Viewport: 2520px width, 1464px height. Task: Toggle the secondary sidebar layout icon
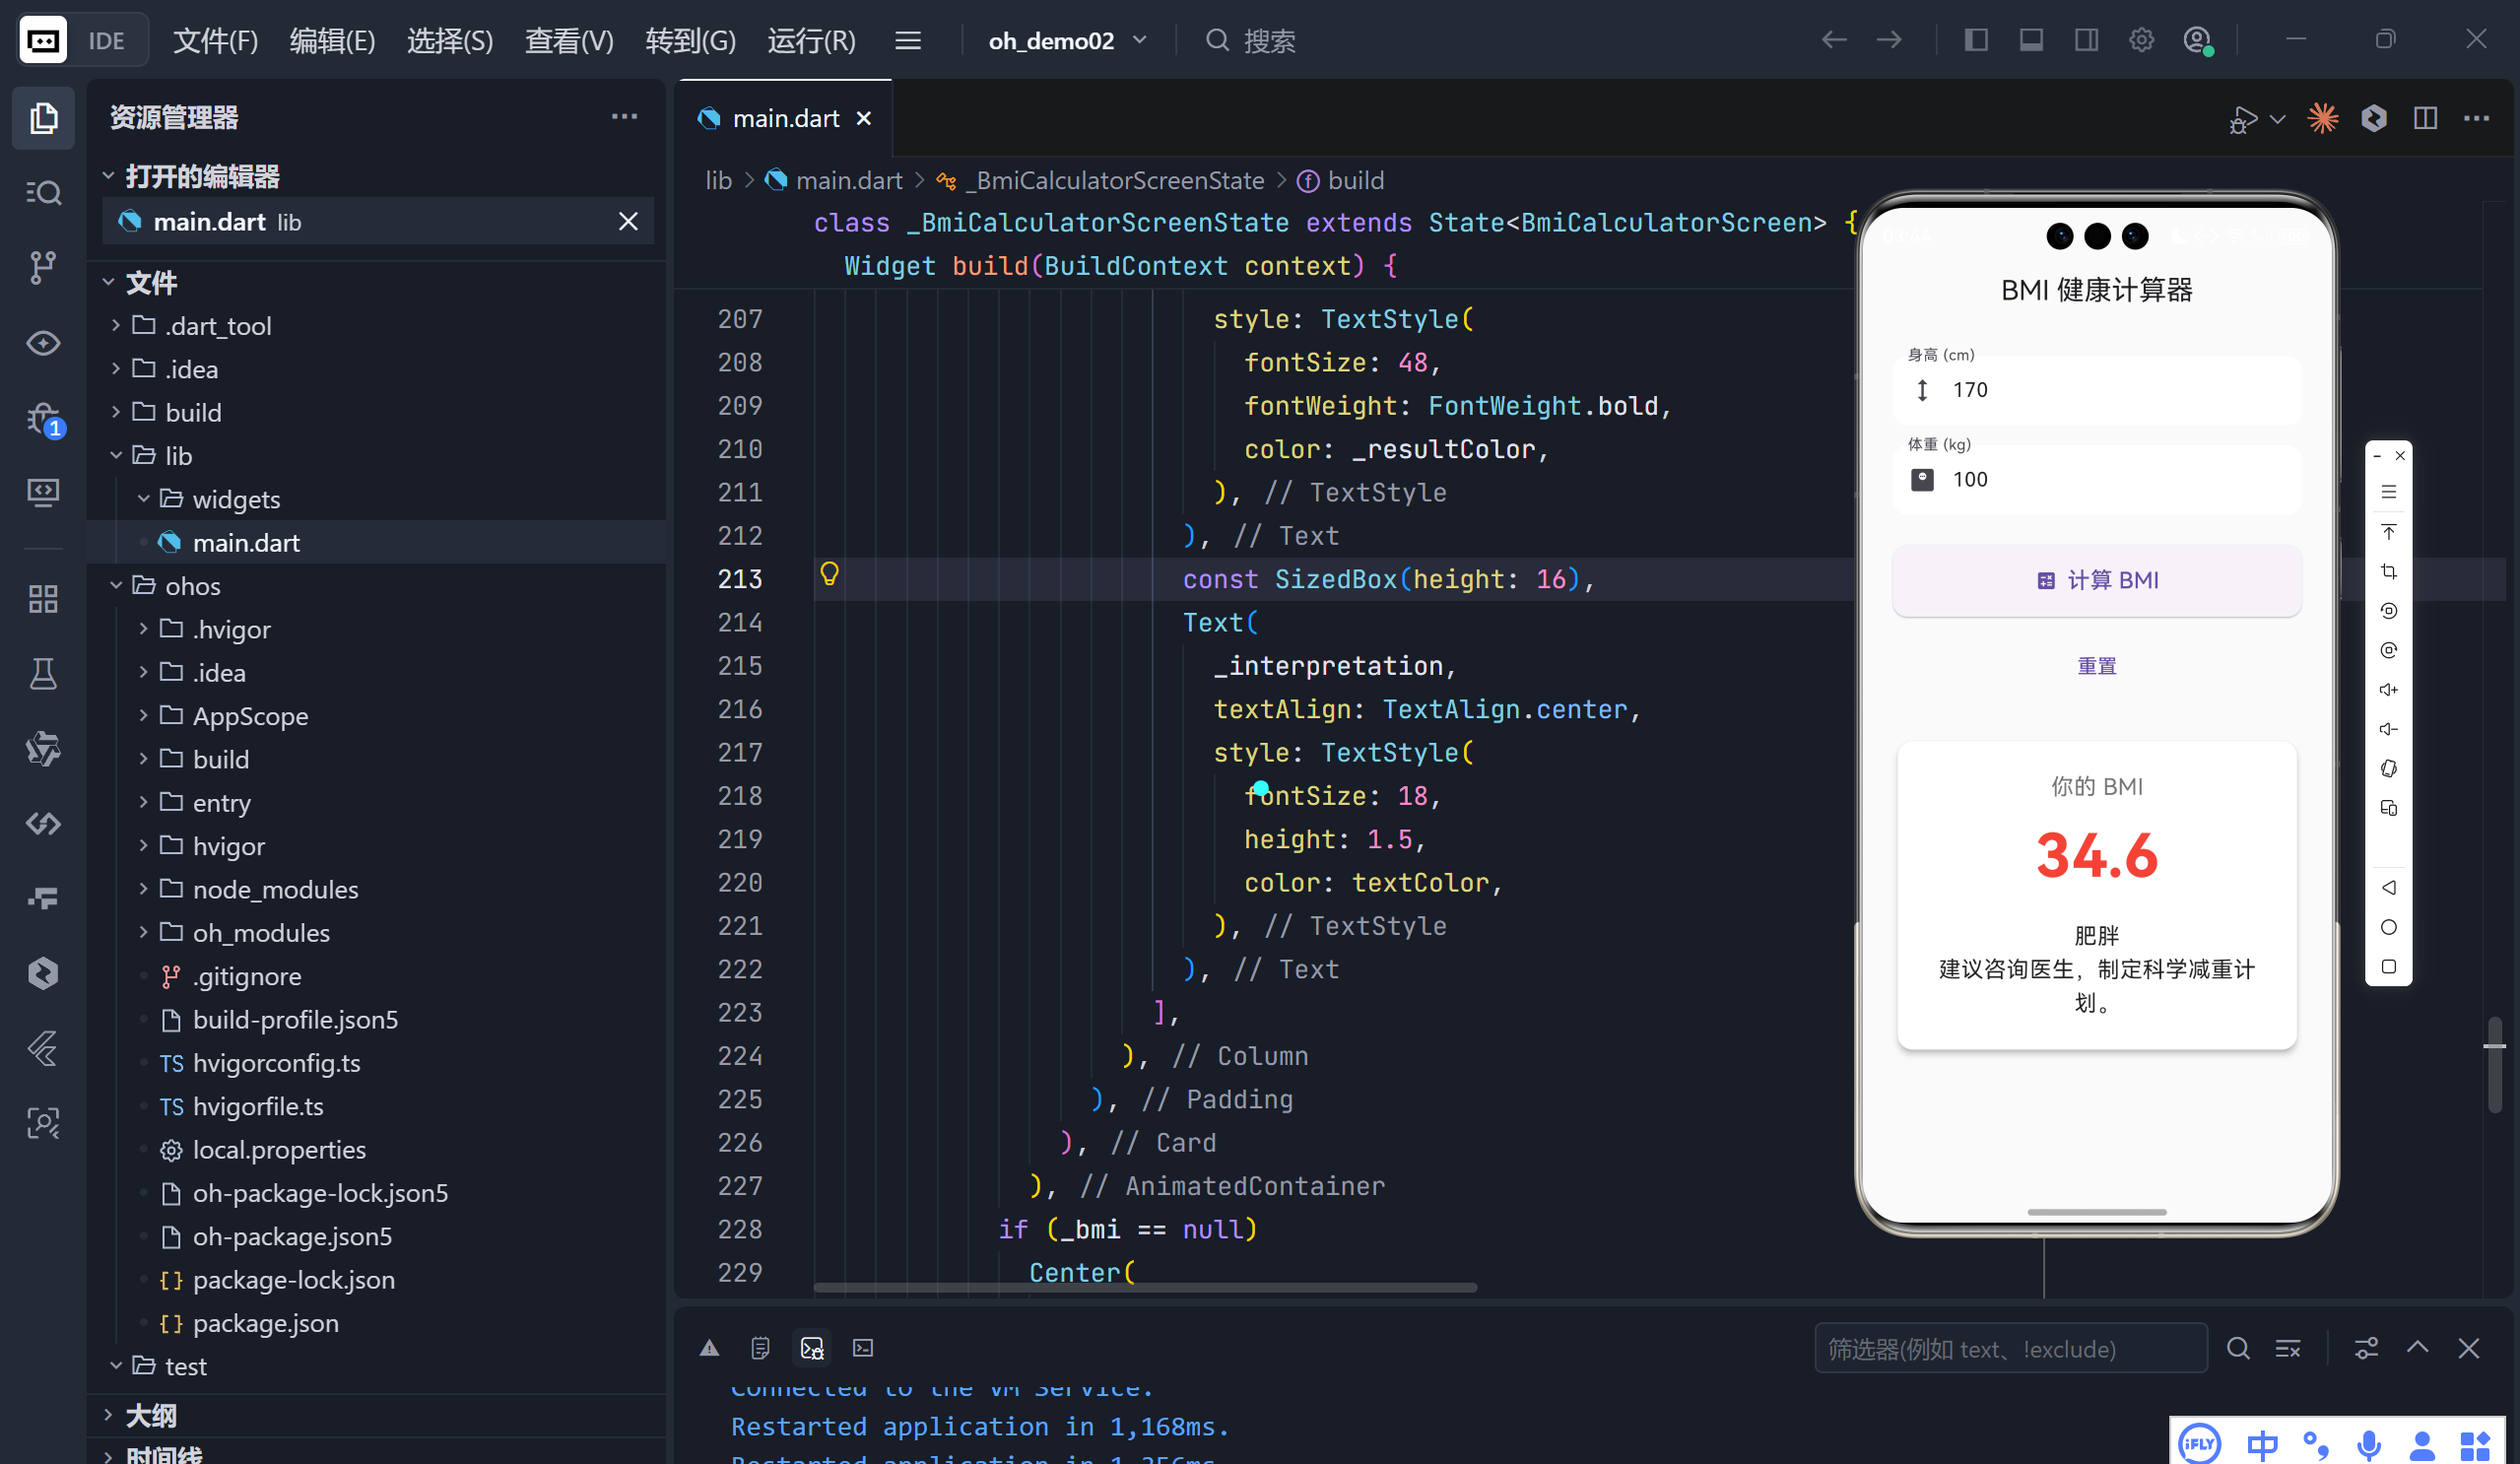2086,40
